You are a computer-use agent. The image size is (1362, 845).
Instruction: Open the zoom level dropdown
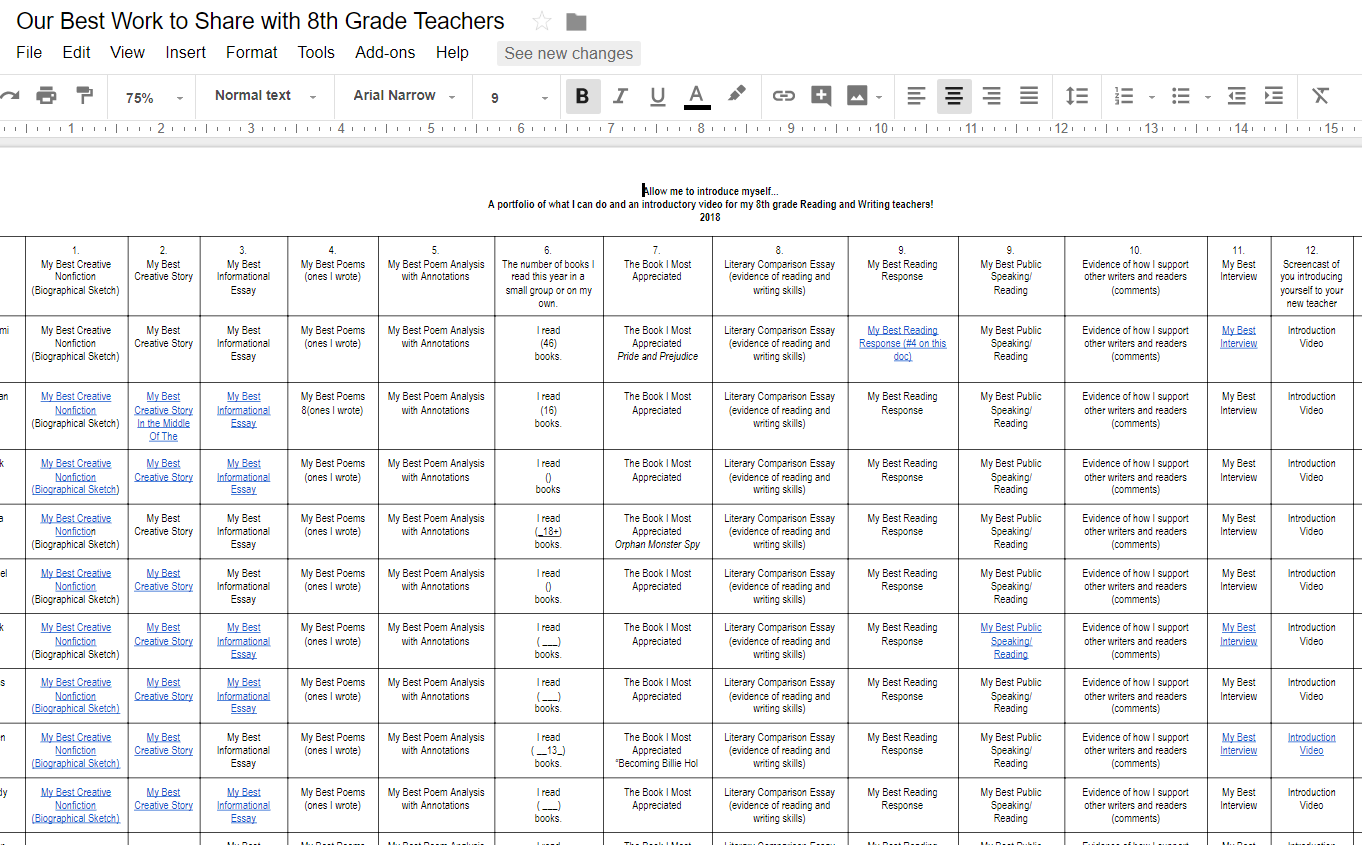[148, 96]
